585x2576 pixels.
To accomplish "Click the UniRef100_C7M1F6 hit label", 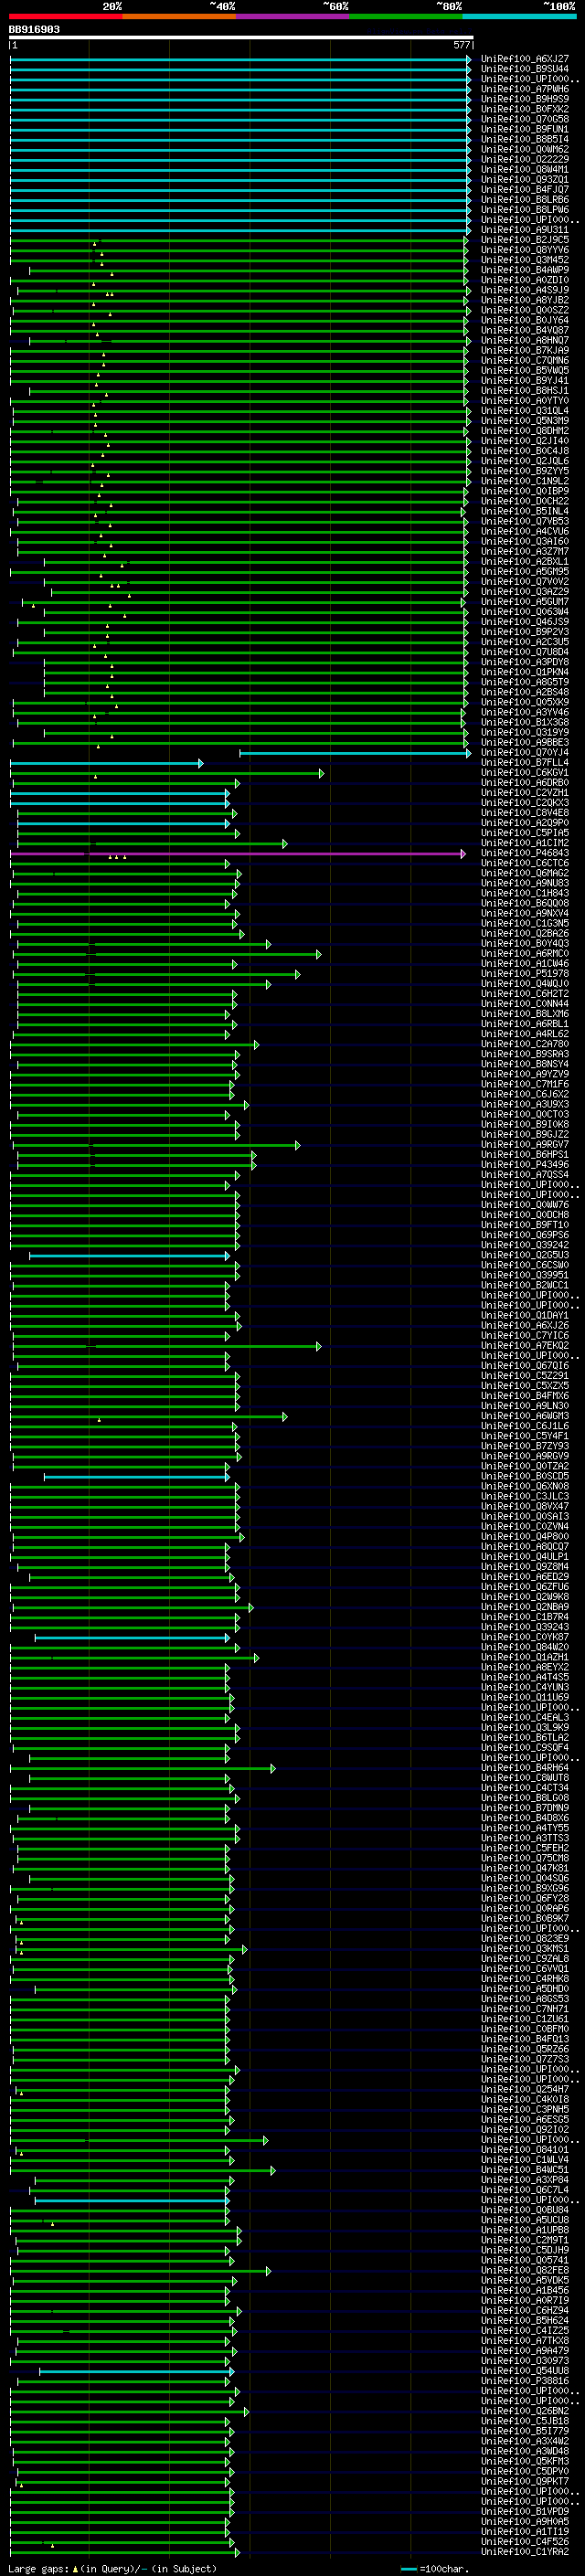I will point(525,1084).
